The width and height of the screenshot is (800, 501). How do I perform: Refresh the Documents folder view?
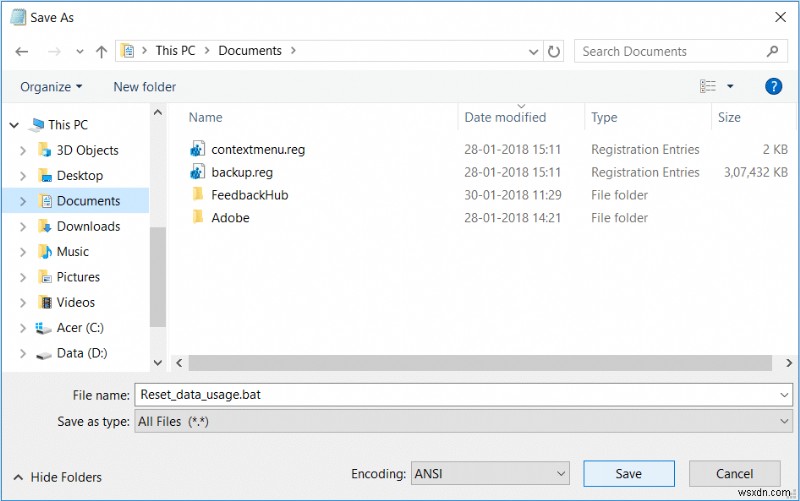554,52
